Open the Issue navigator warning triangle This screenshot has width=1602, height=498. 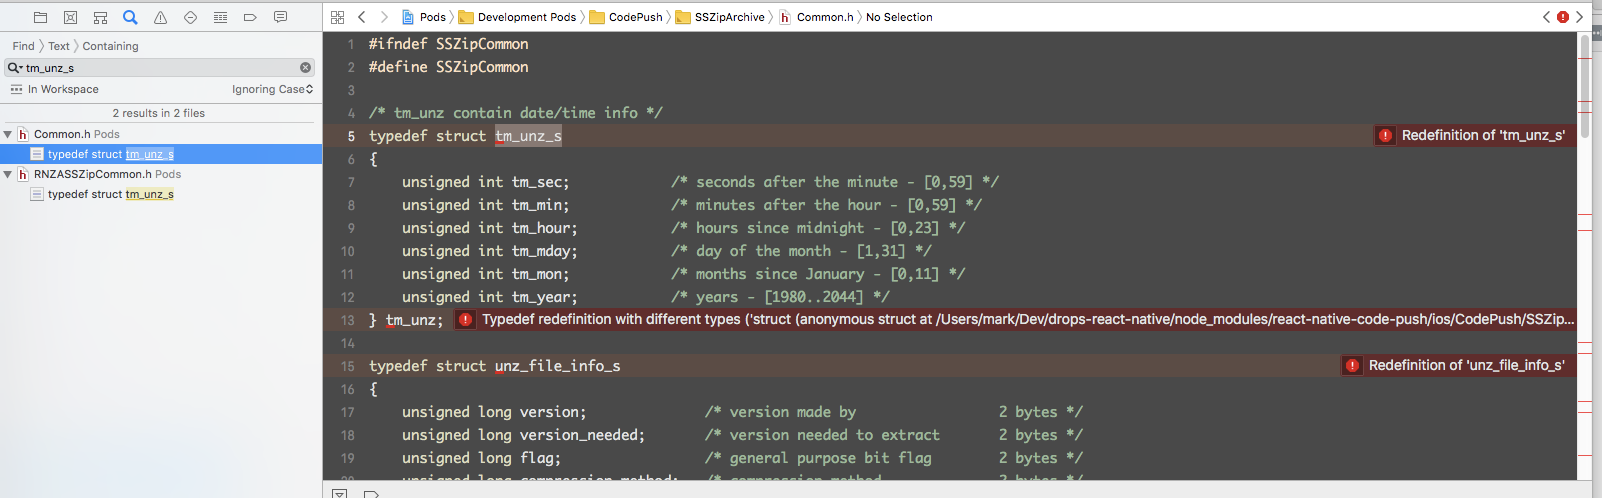pyautogui.click(x=160, y=17)
